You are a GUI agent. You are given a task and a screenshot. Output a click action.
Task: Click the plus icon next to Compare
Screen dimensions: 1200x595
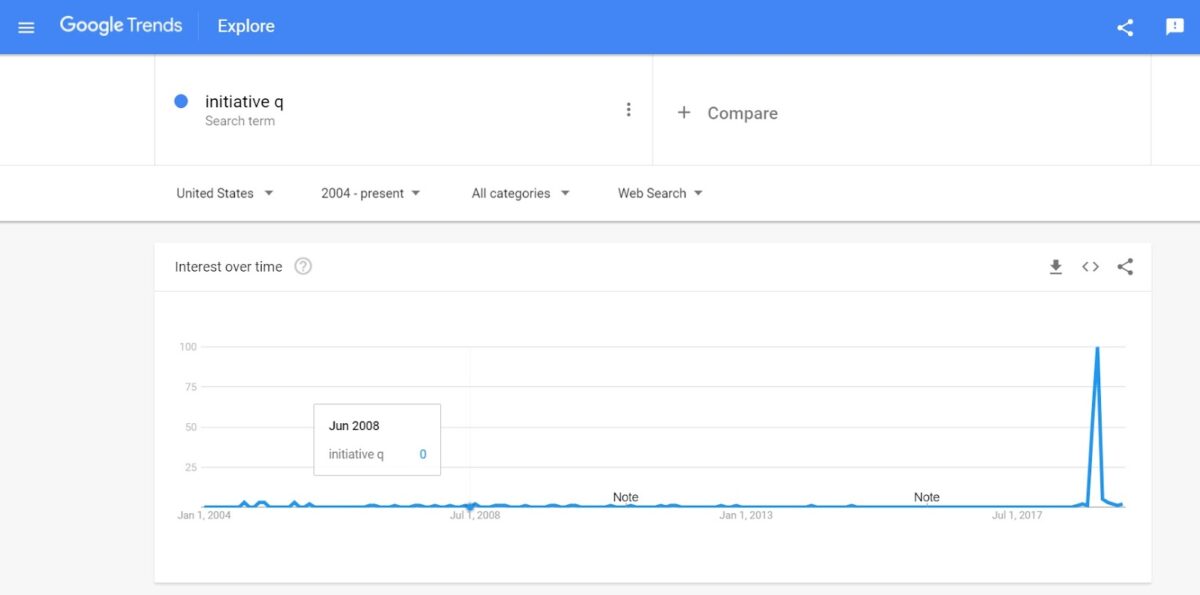click(x=684, y=113)
